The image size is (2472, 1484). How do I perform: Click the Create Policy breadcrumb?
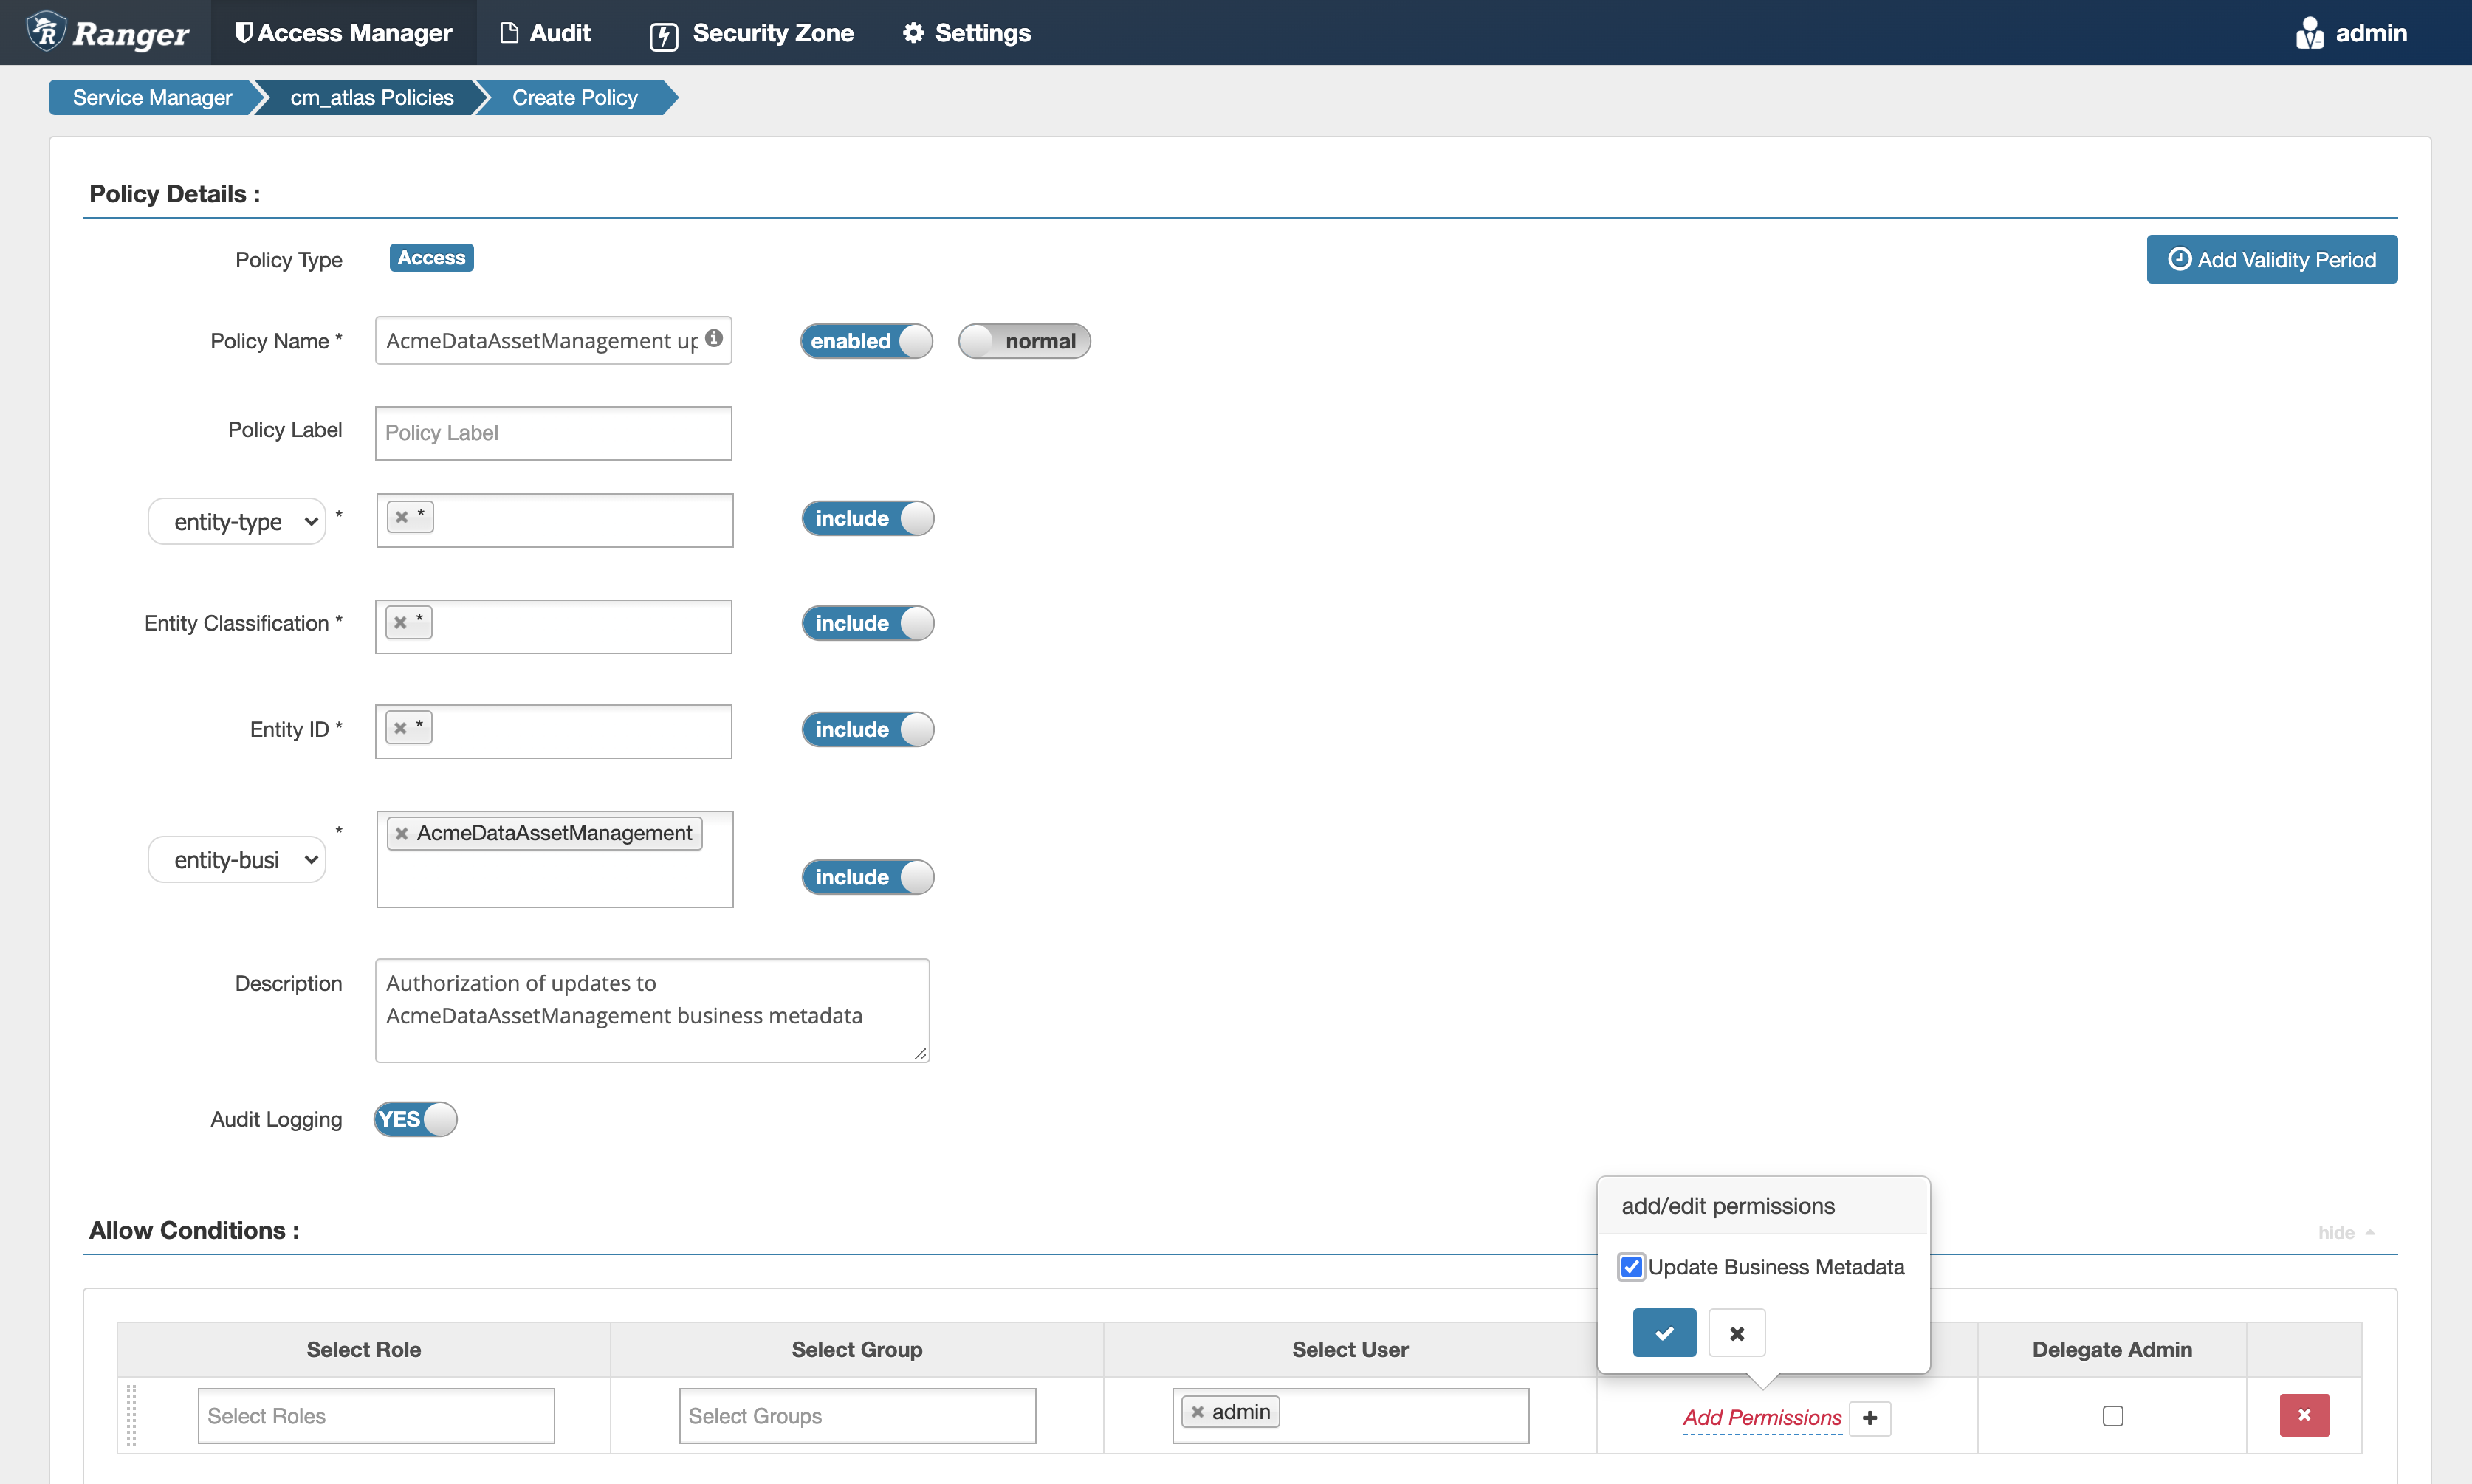(x=574, y=97)
